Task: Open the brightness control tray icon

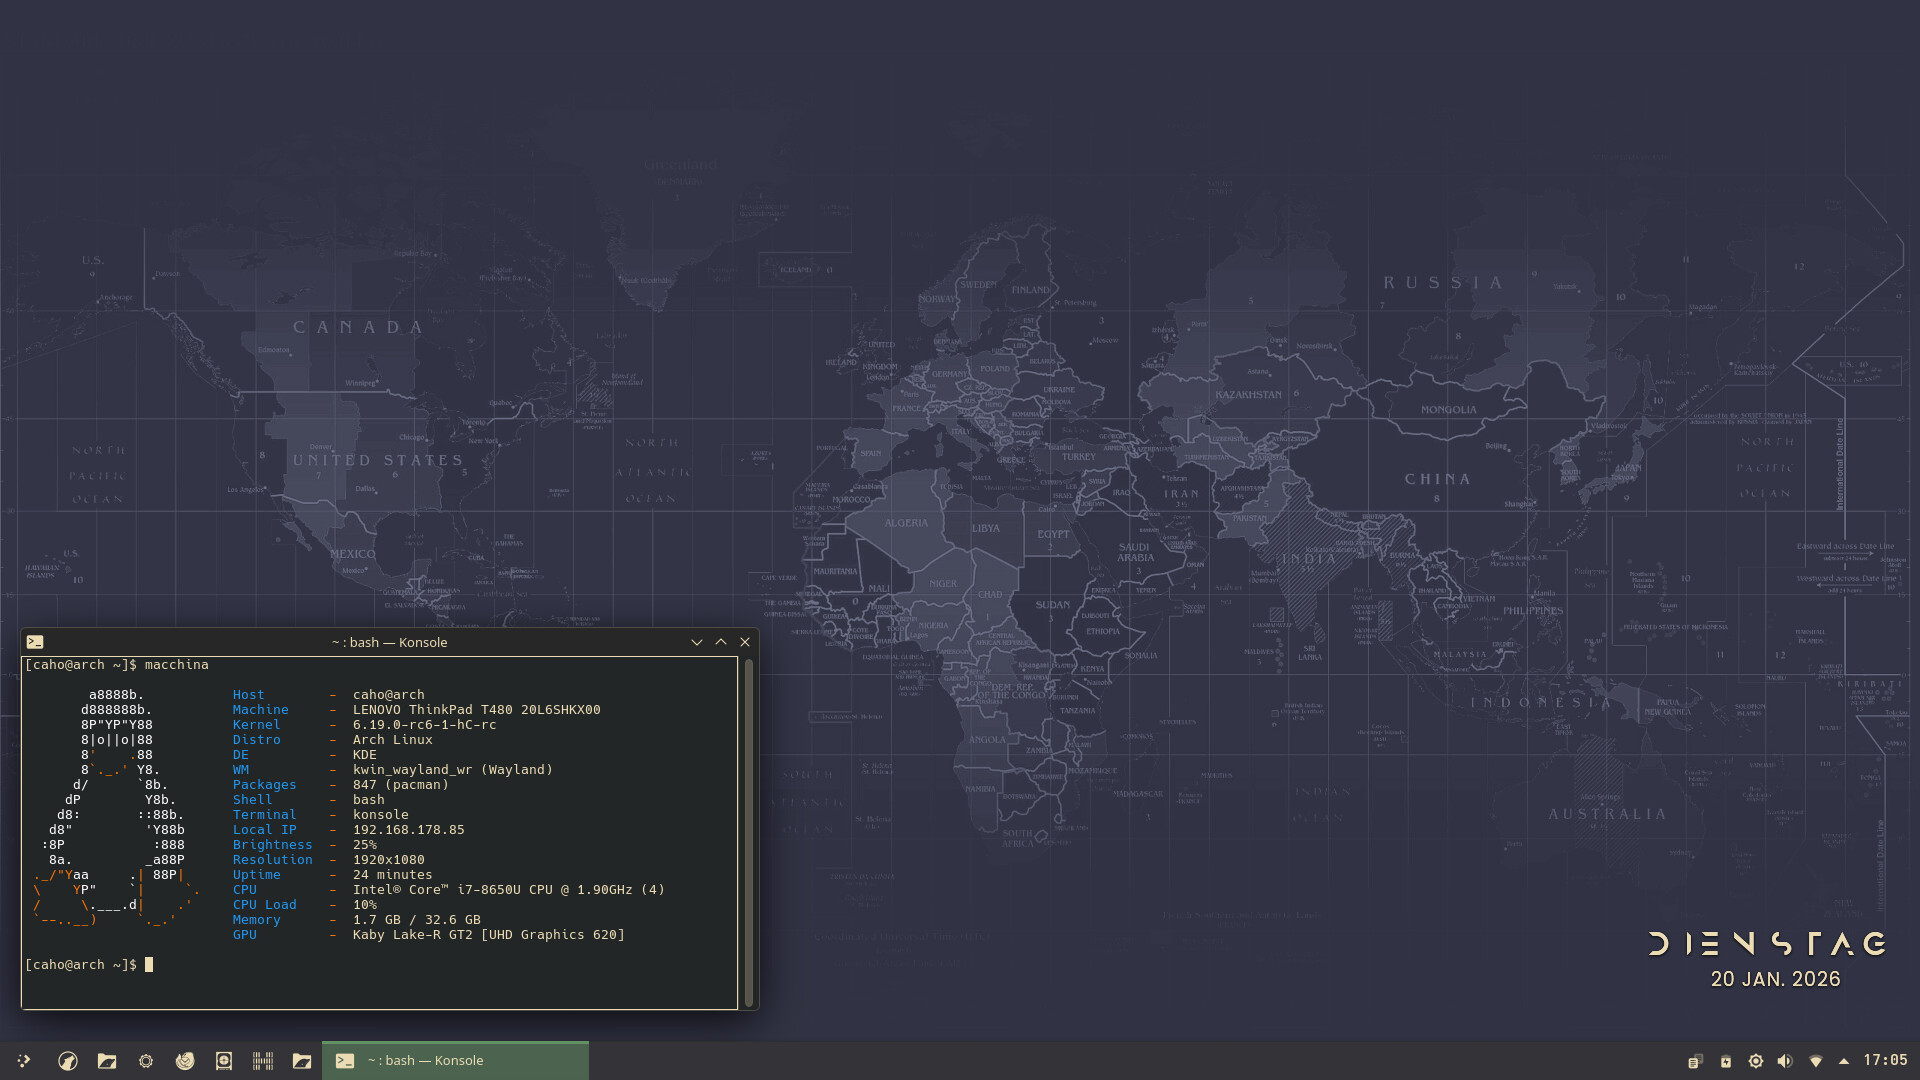Action: (x=1755, y=1061)
